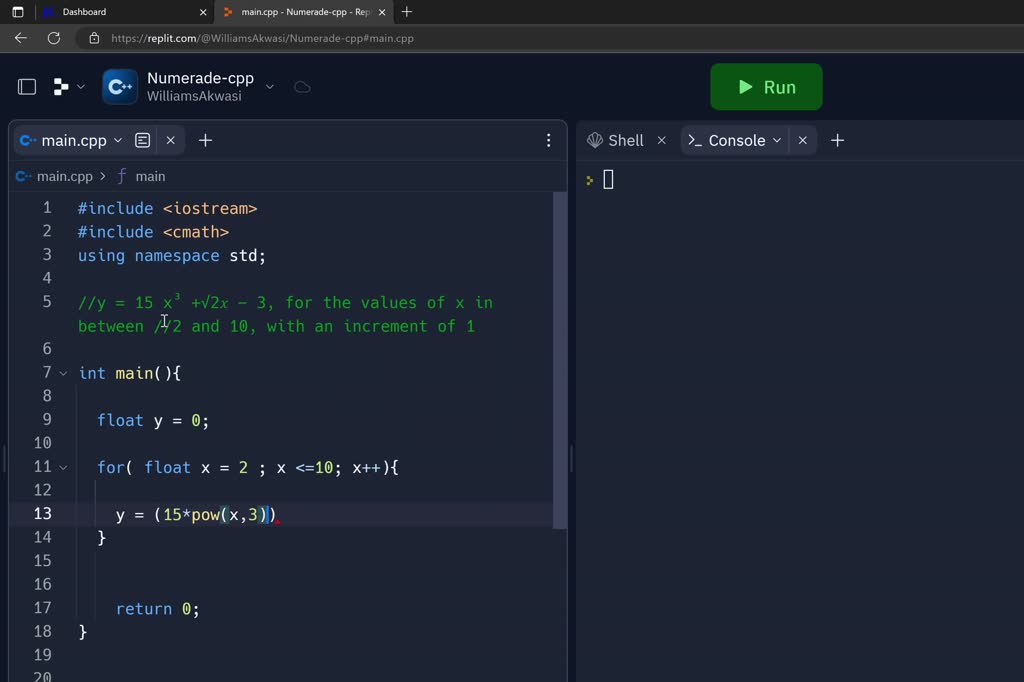
Task: Open the main.cpp tab dropdown chevron
Action: click(118, 141)
